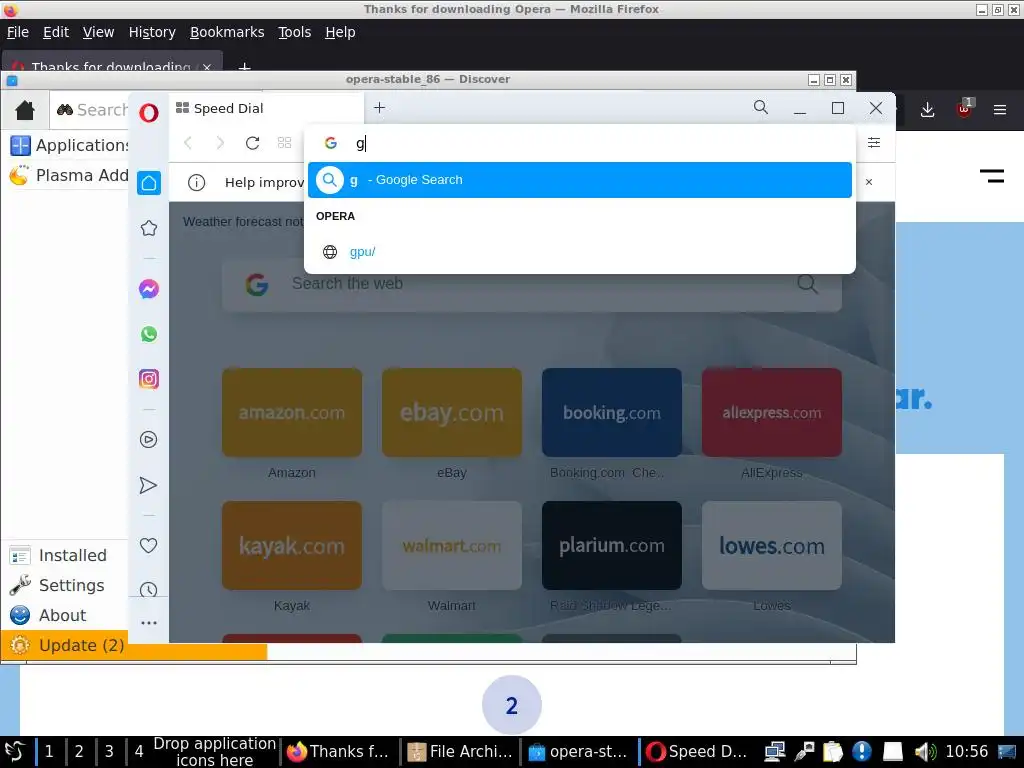Open Opera Easy Setup sliders icon
Viewport: 1024px width, 768px height.
[874, 142]
